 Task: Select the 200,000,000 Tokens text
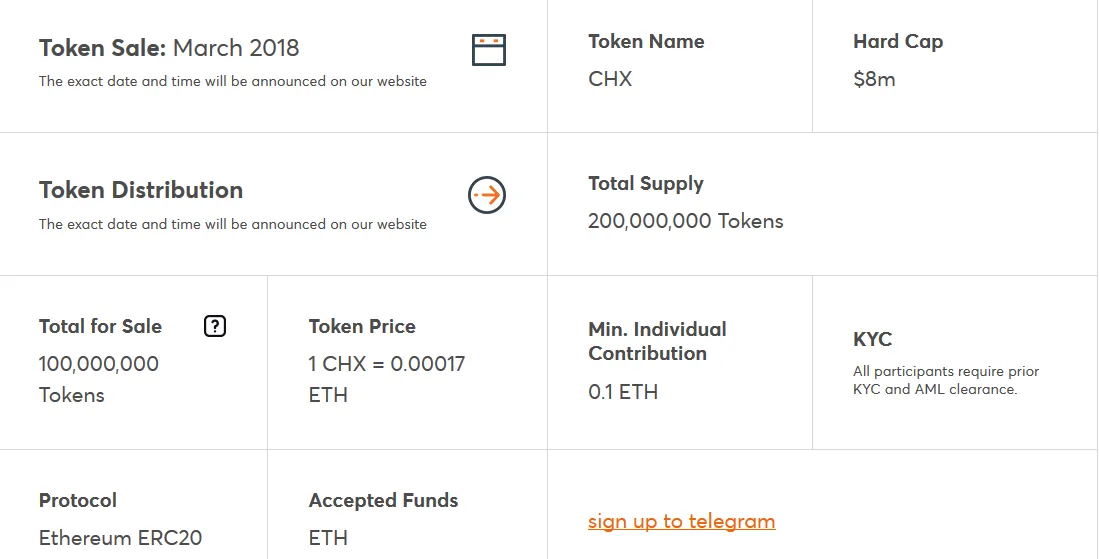pyautogui.click(x=685, y=221)
